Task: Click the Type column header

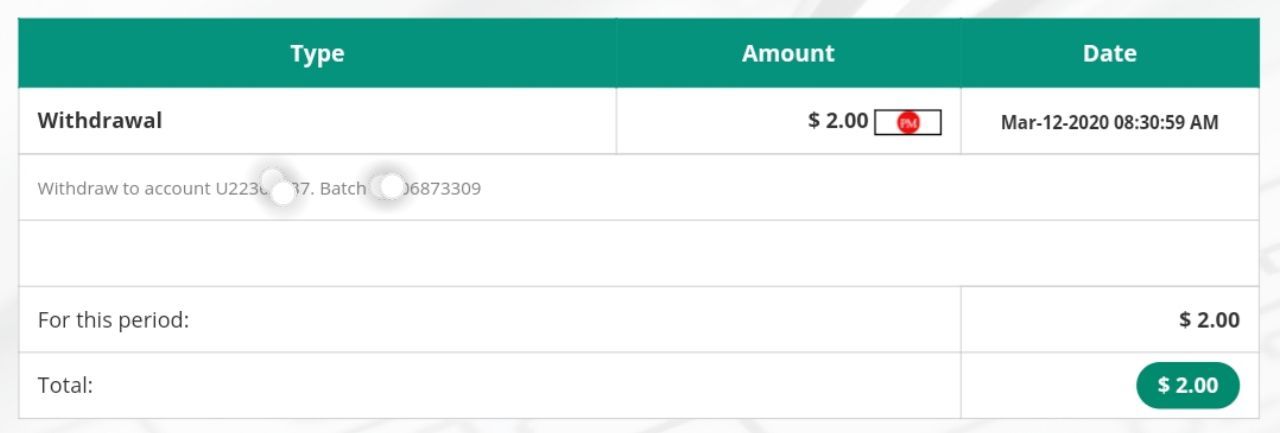Action: click(317, 54)
